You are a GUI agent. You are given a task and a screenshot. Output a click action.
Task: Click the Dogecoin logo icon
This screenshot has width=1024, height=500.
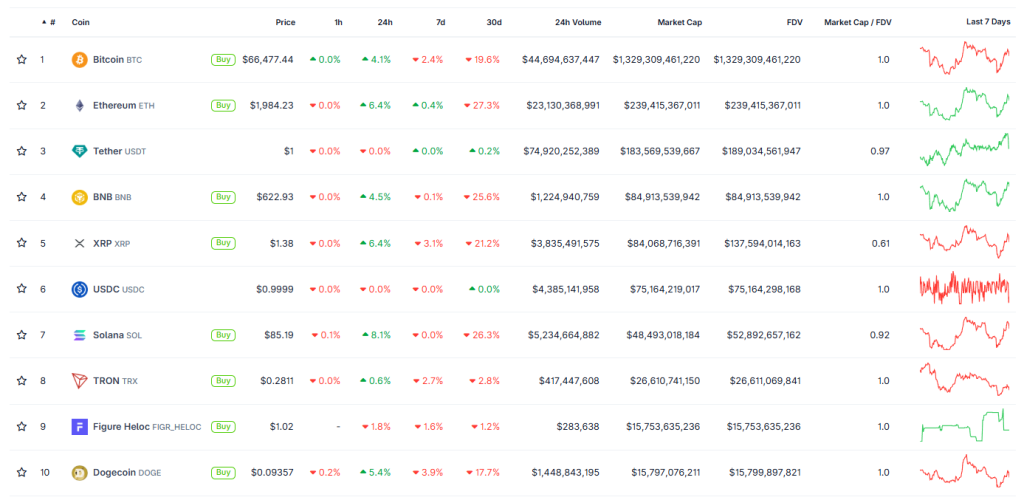pyautogui.click(x=80, y=472)
